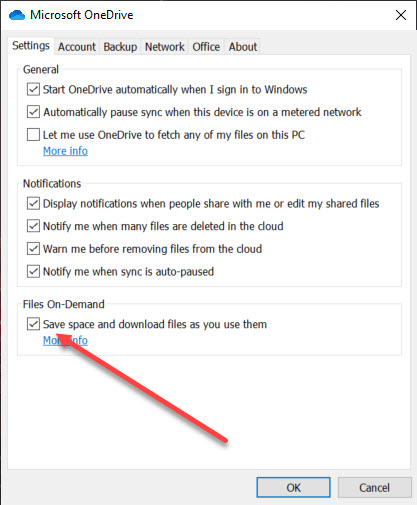Open More info link under Files On-Demand

click(x=65, y=340)
